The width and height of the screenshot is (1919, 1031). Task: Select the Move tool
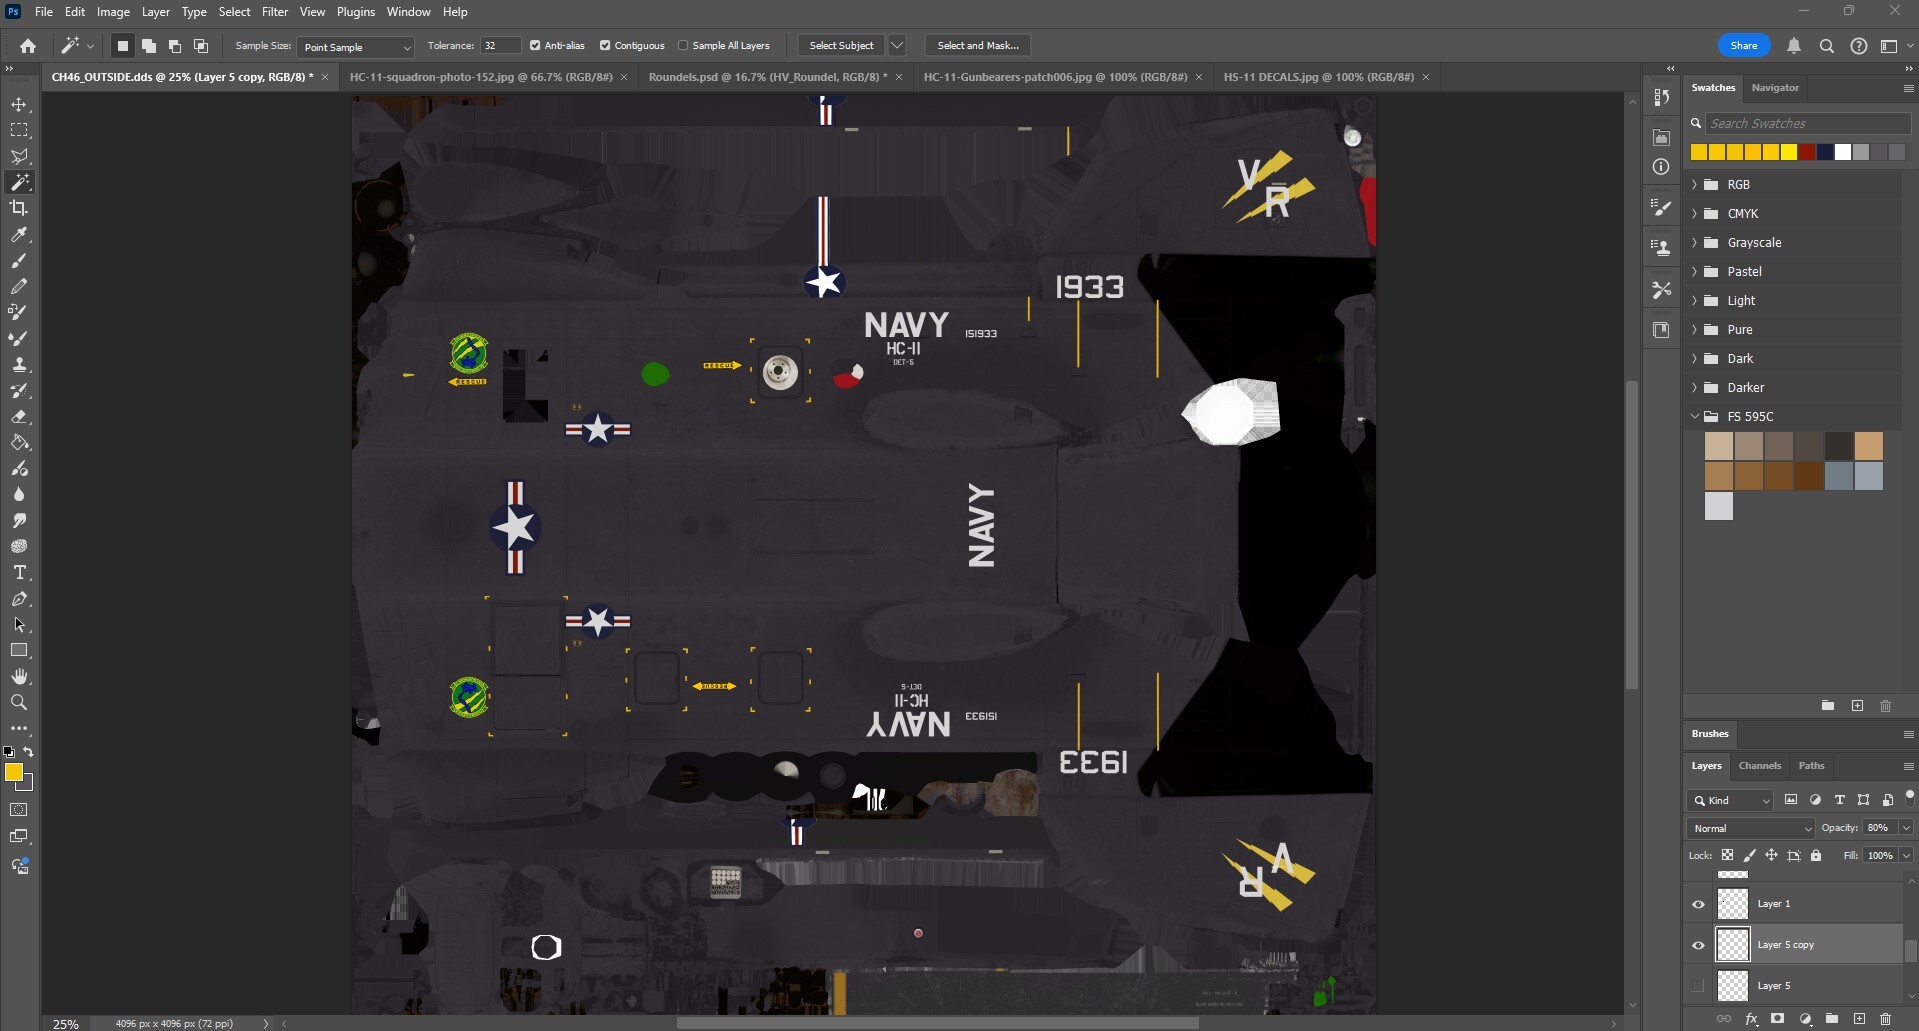(x=19, y=105)
